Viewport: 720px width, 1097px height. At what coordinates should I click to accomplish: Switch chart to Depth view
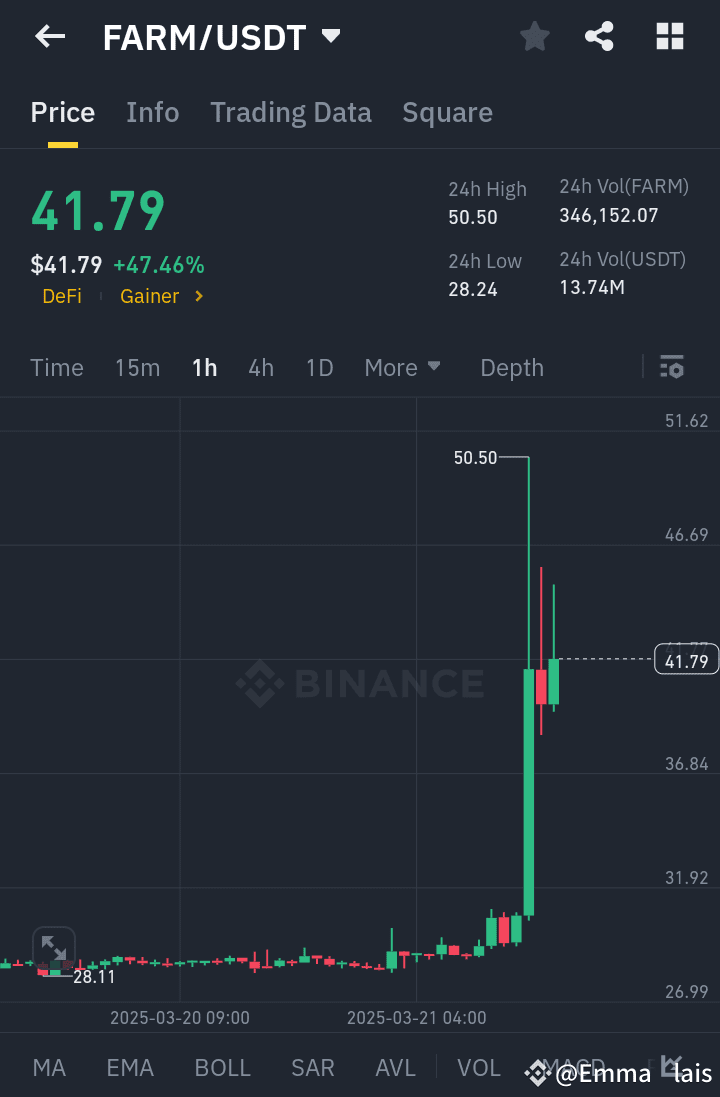click(511, 368)
